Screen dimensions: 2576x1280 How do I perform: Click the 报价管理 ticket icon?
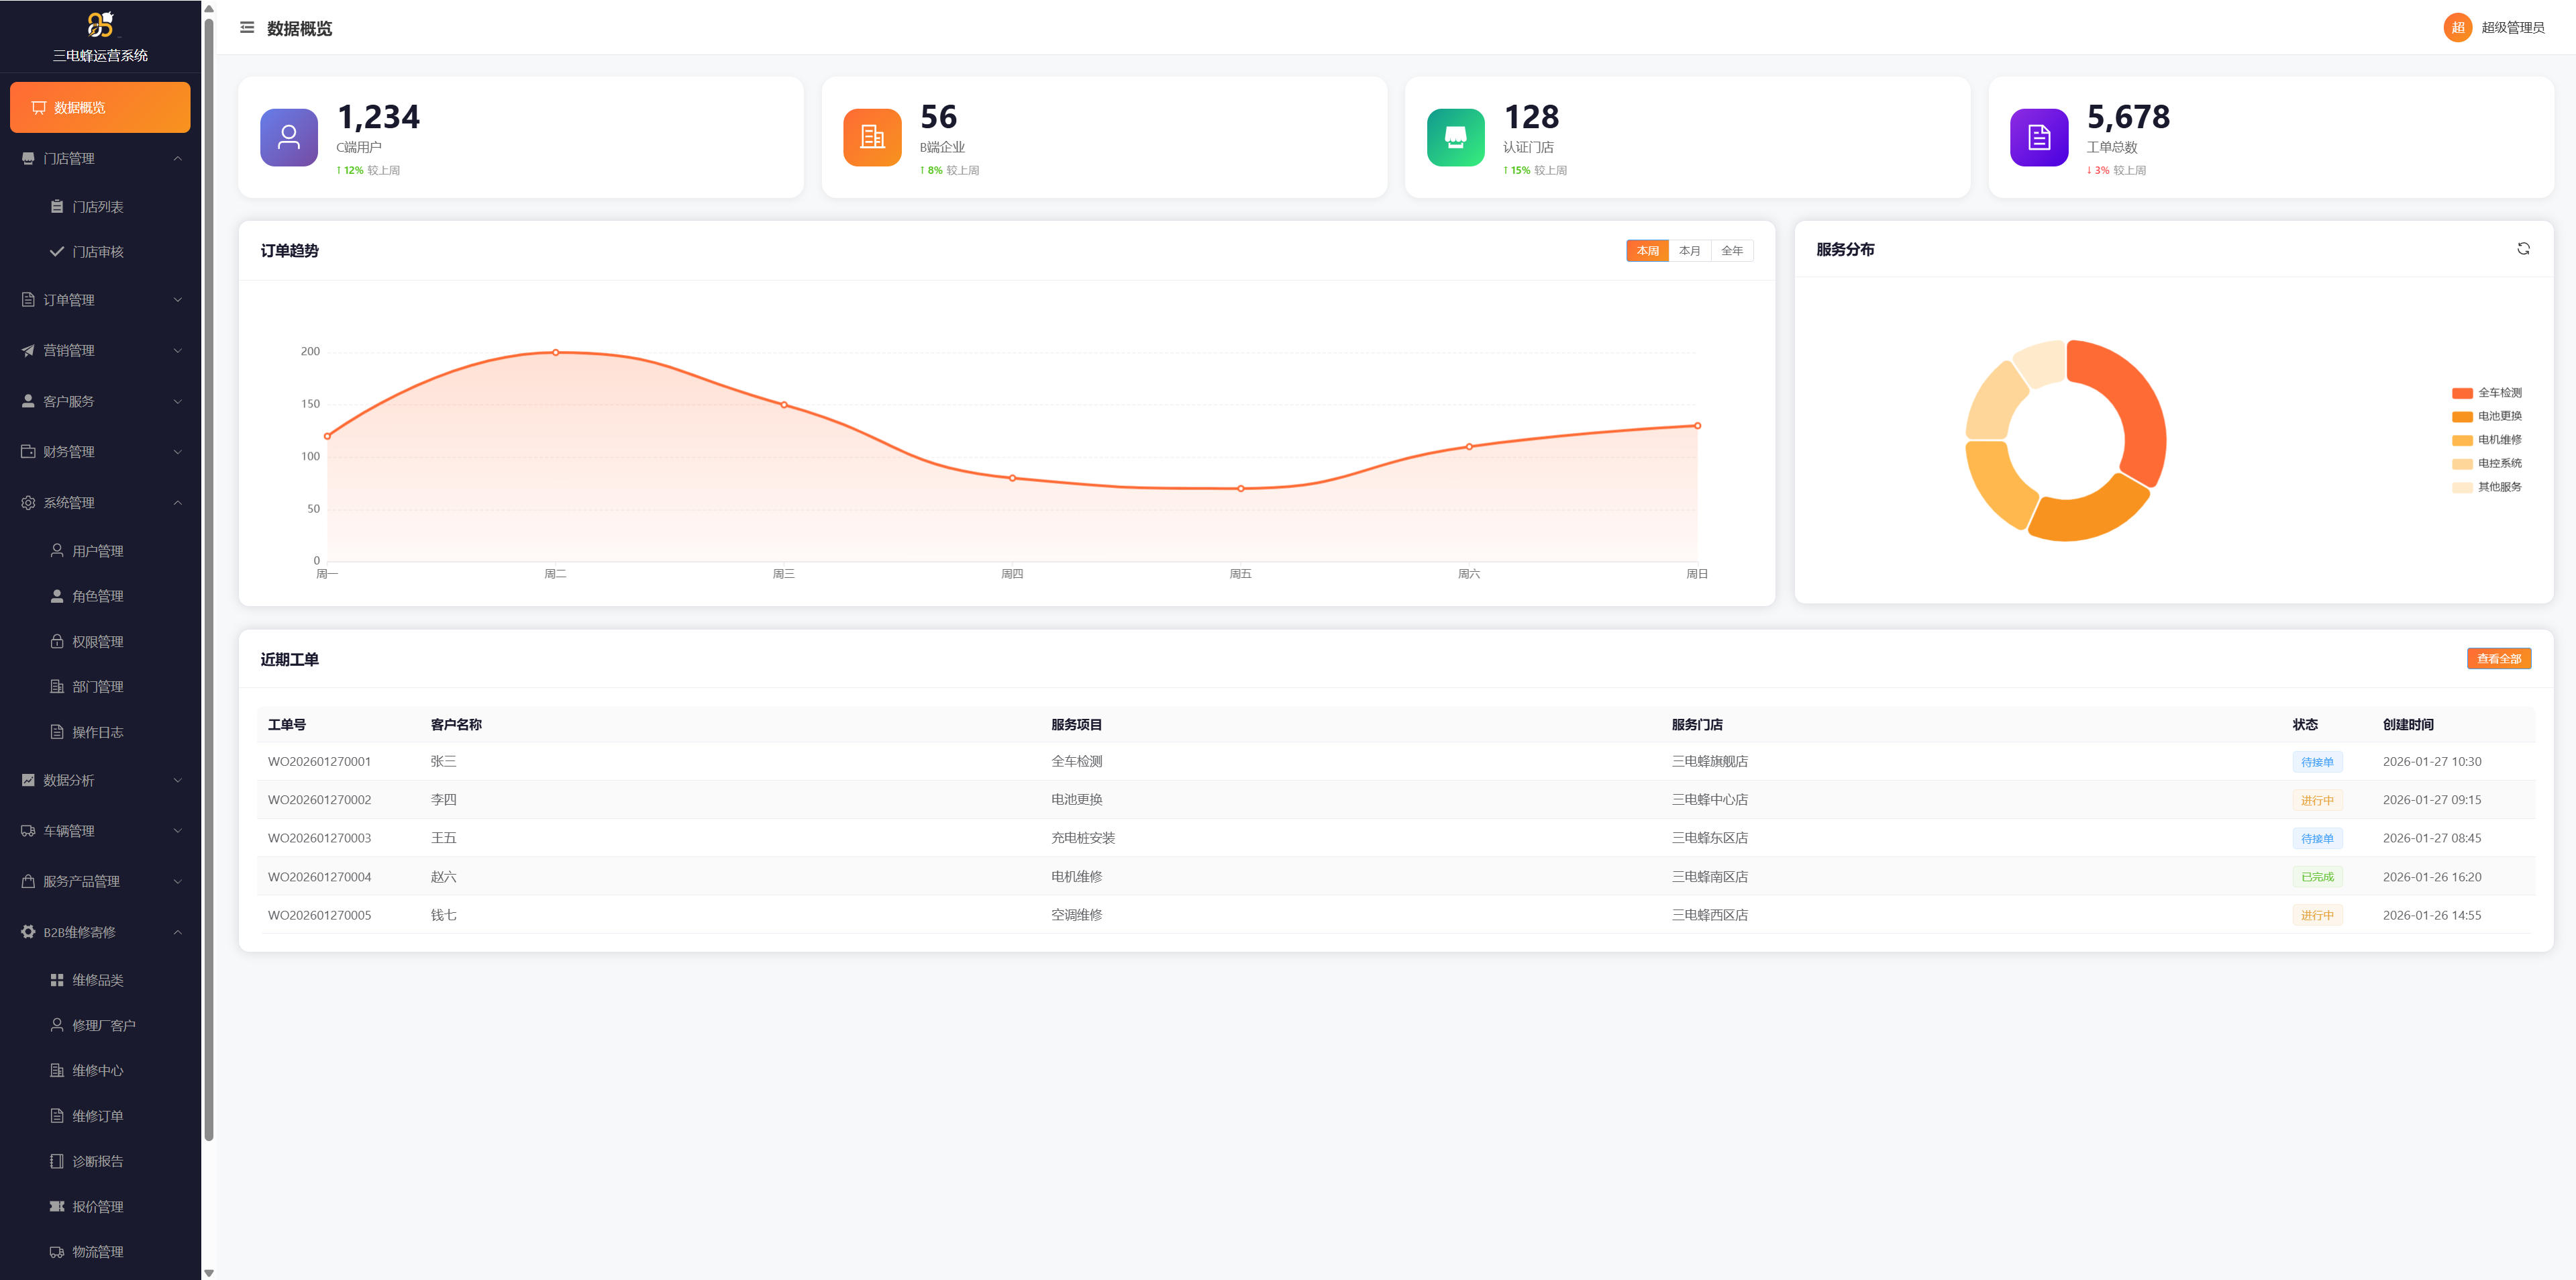point(57,1207)
